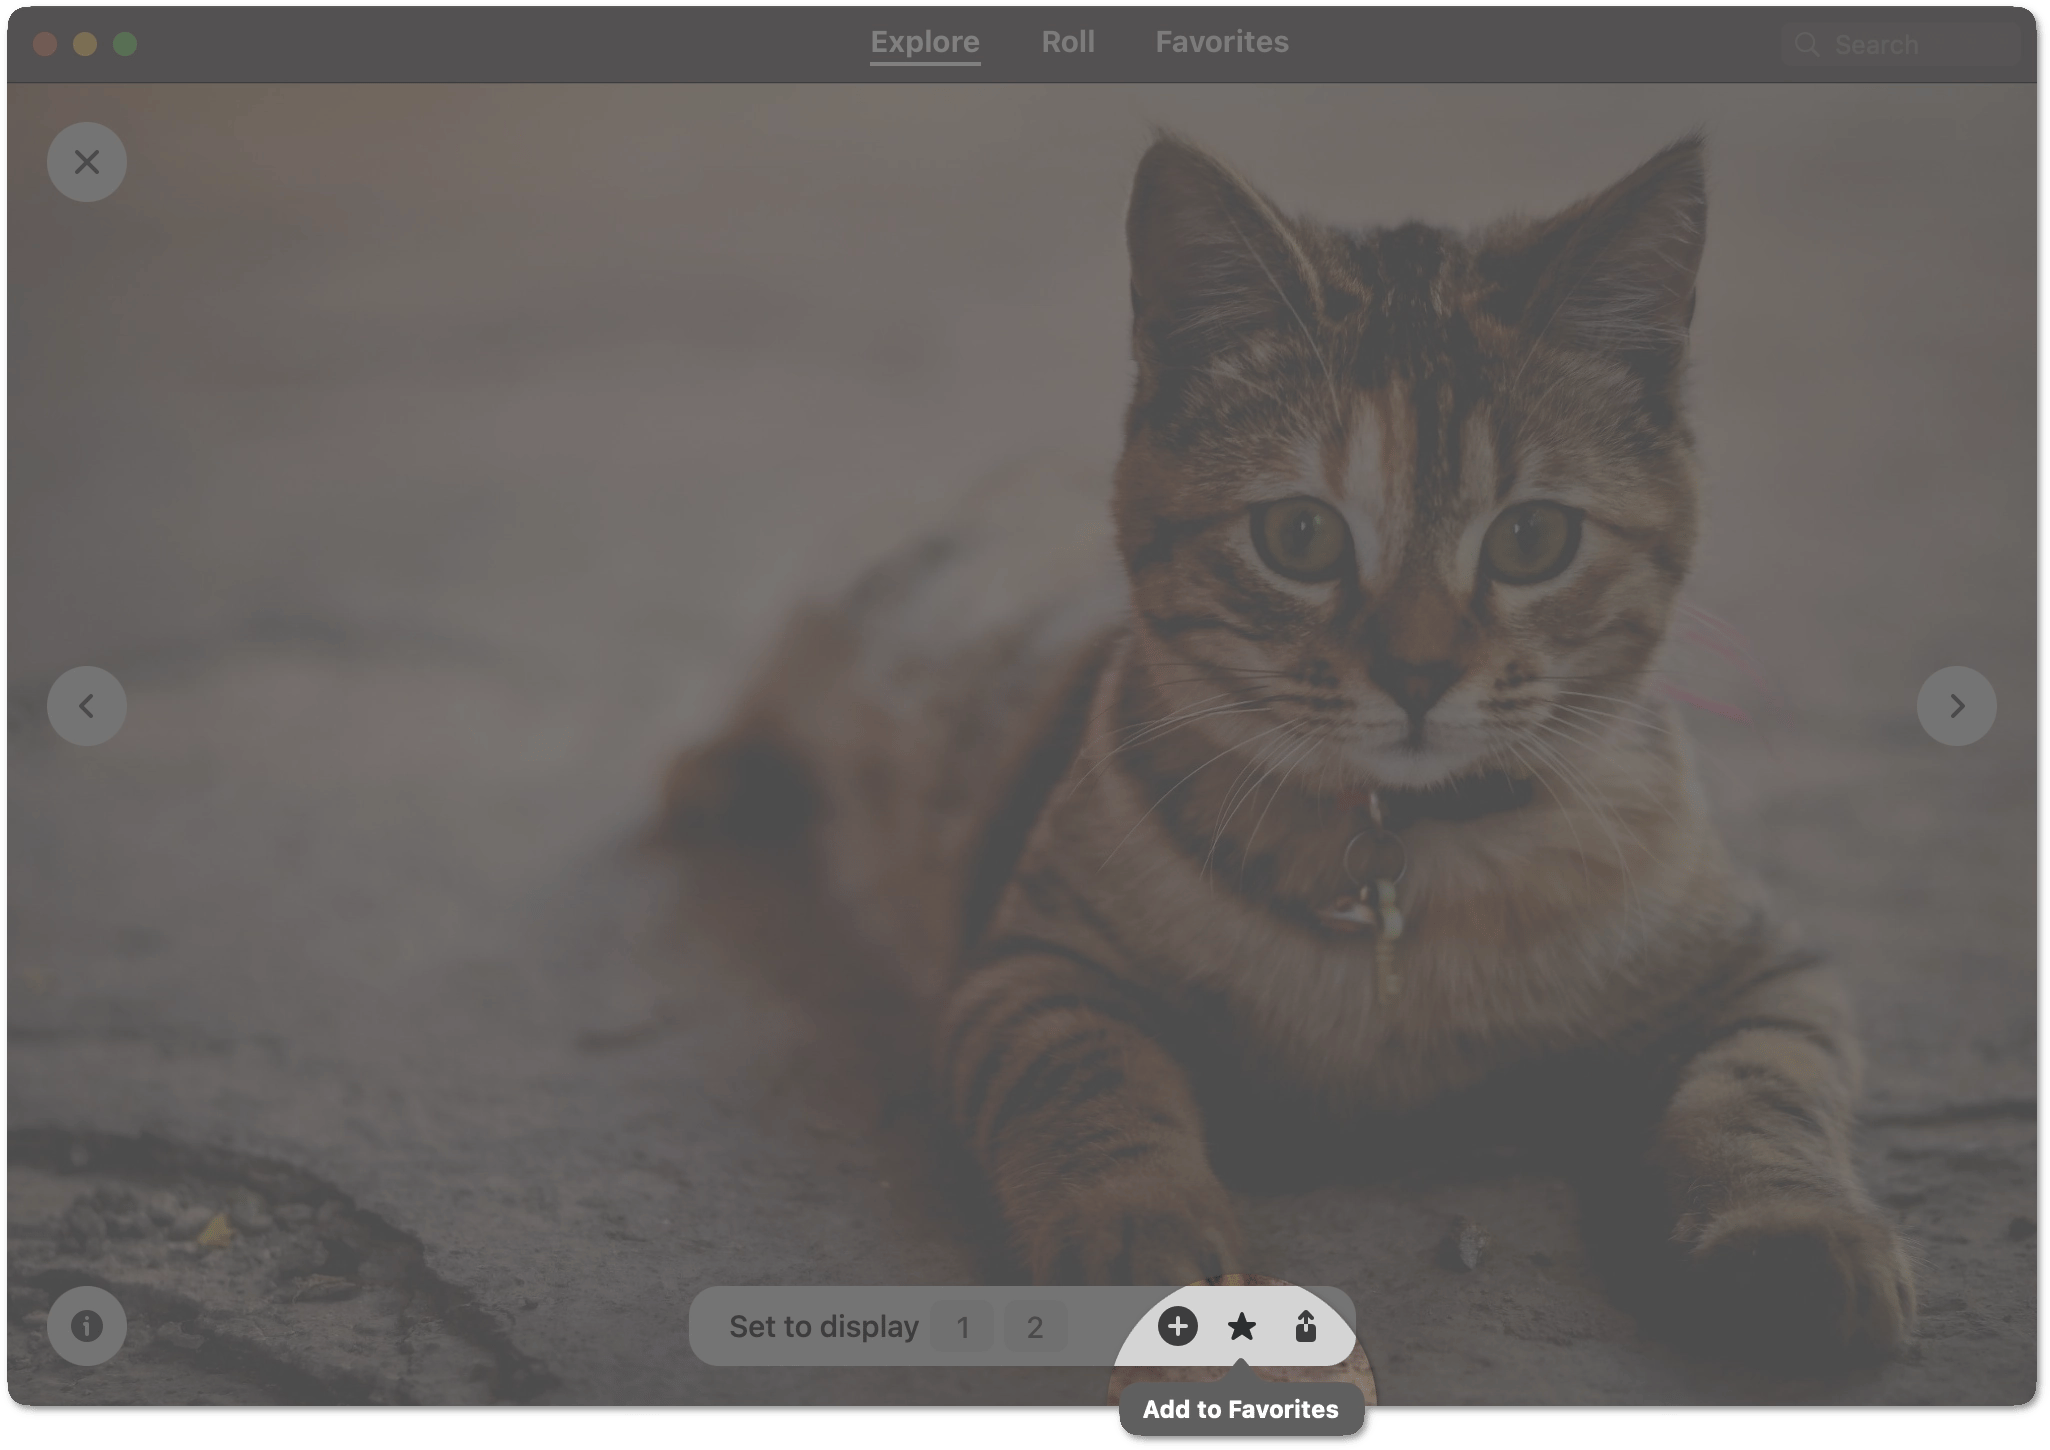2050x1450 pixels.
Task: Go to the previous wallpaper
Action: [87, 706]
